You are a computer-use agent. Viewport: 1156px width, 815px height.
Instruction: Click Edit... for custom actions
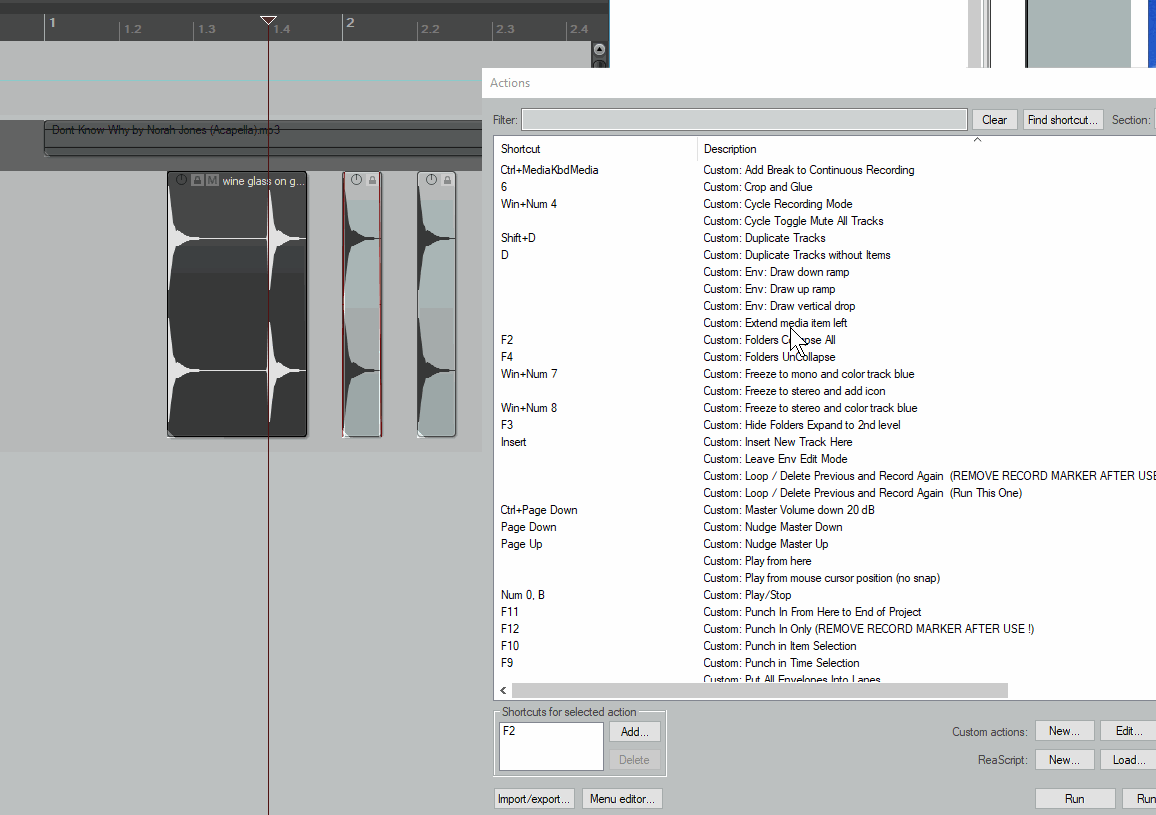point(1129,731)
